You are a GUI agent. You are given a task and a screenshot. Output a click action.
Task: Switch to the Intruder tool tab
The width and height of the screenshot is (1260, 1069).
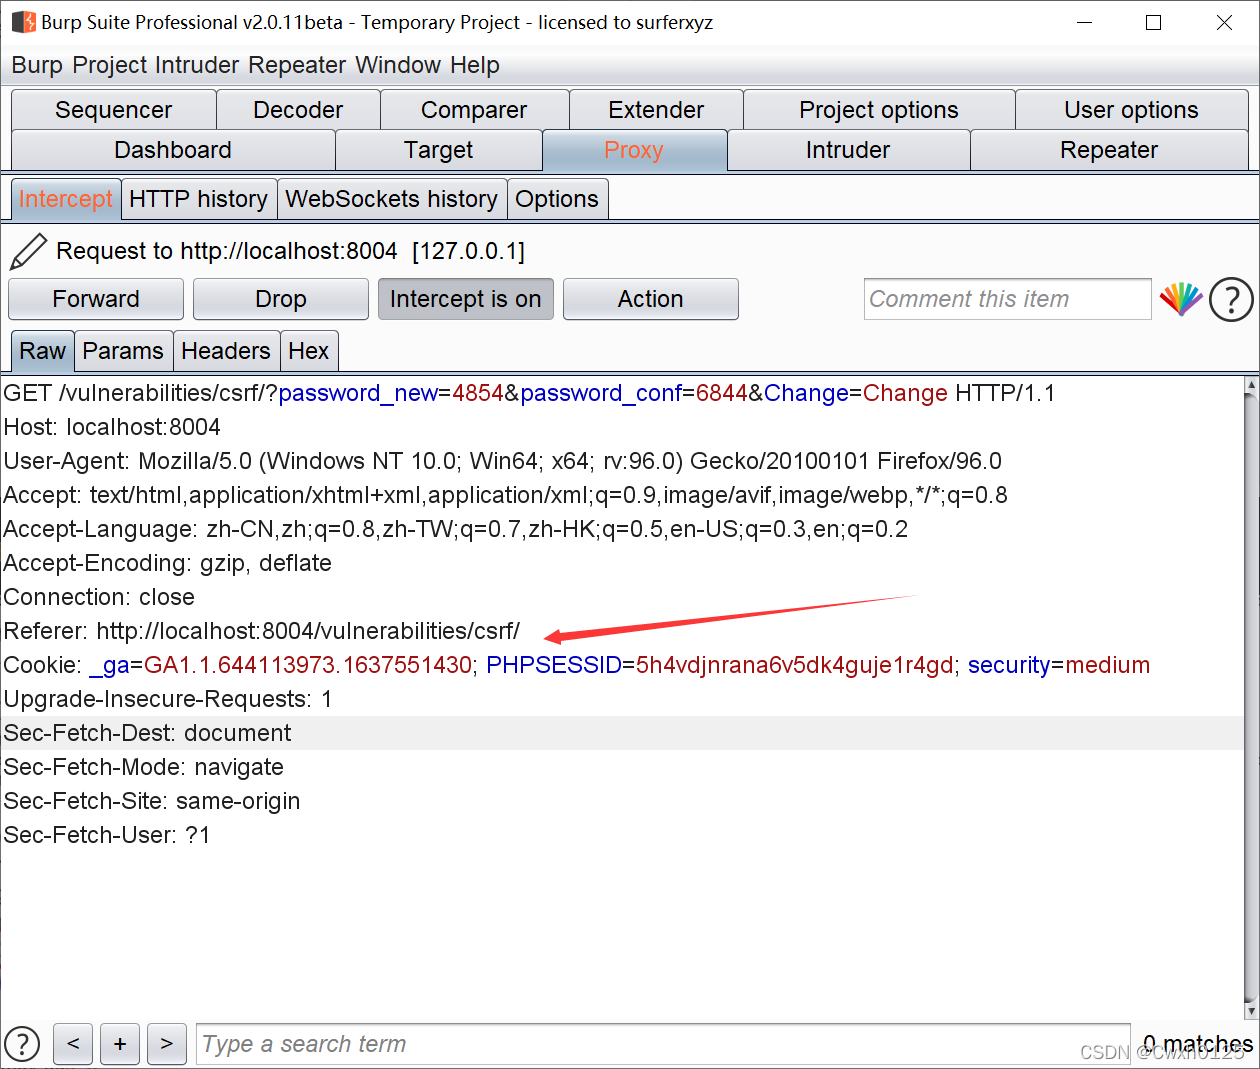tap(848, 150)
